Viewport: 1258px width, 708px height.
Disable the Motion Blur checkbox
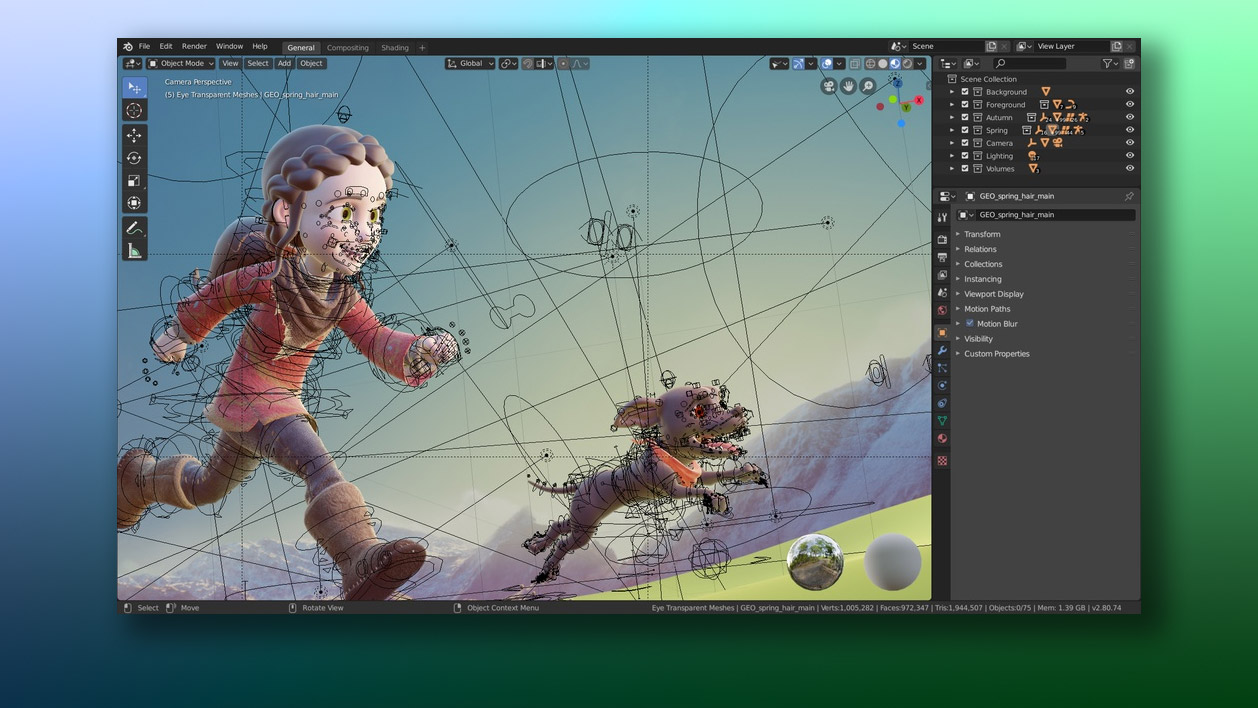pos(970,324)
